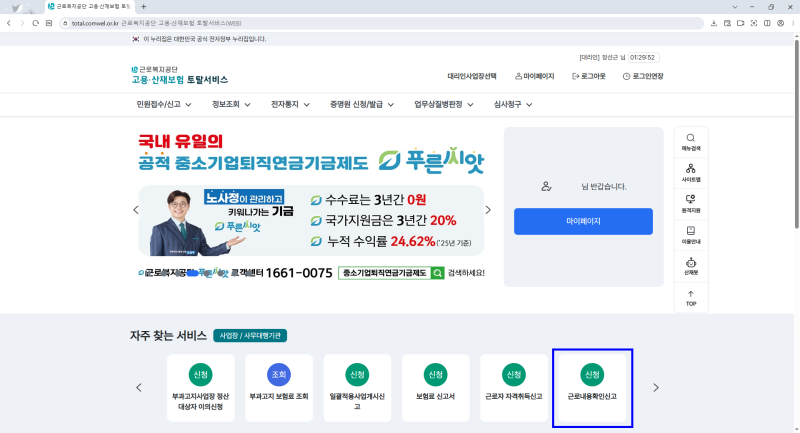Click the 자주 찾는 서비스 heading
This screenshot has height=433, width=800.
[168, 336]
